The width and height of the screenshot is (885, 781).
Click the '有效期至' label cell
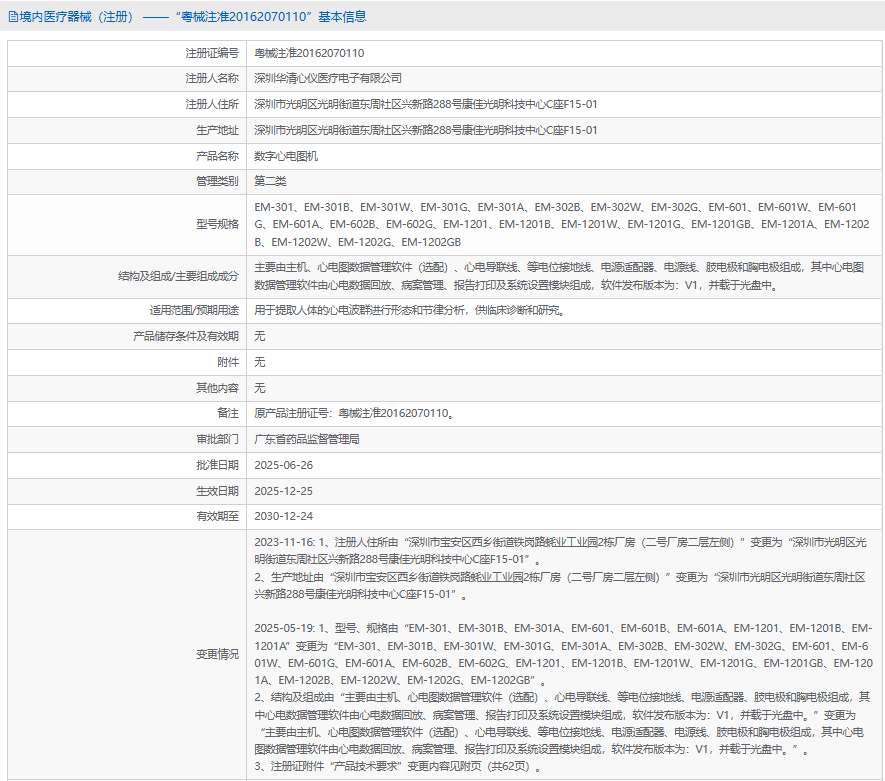point(127,516)
